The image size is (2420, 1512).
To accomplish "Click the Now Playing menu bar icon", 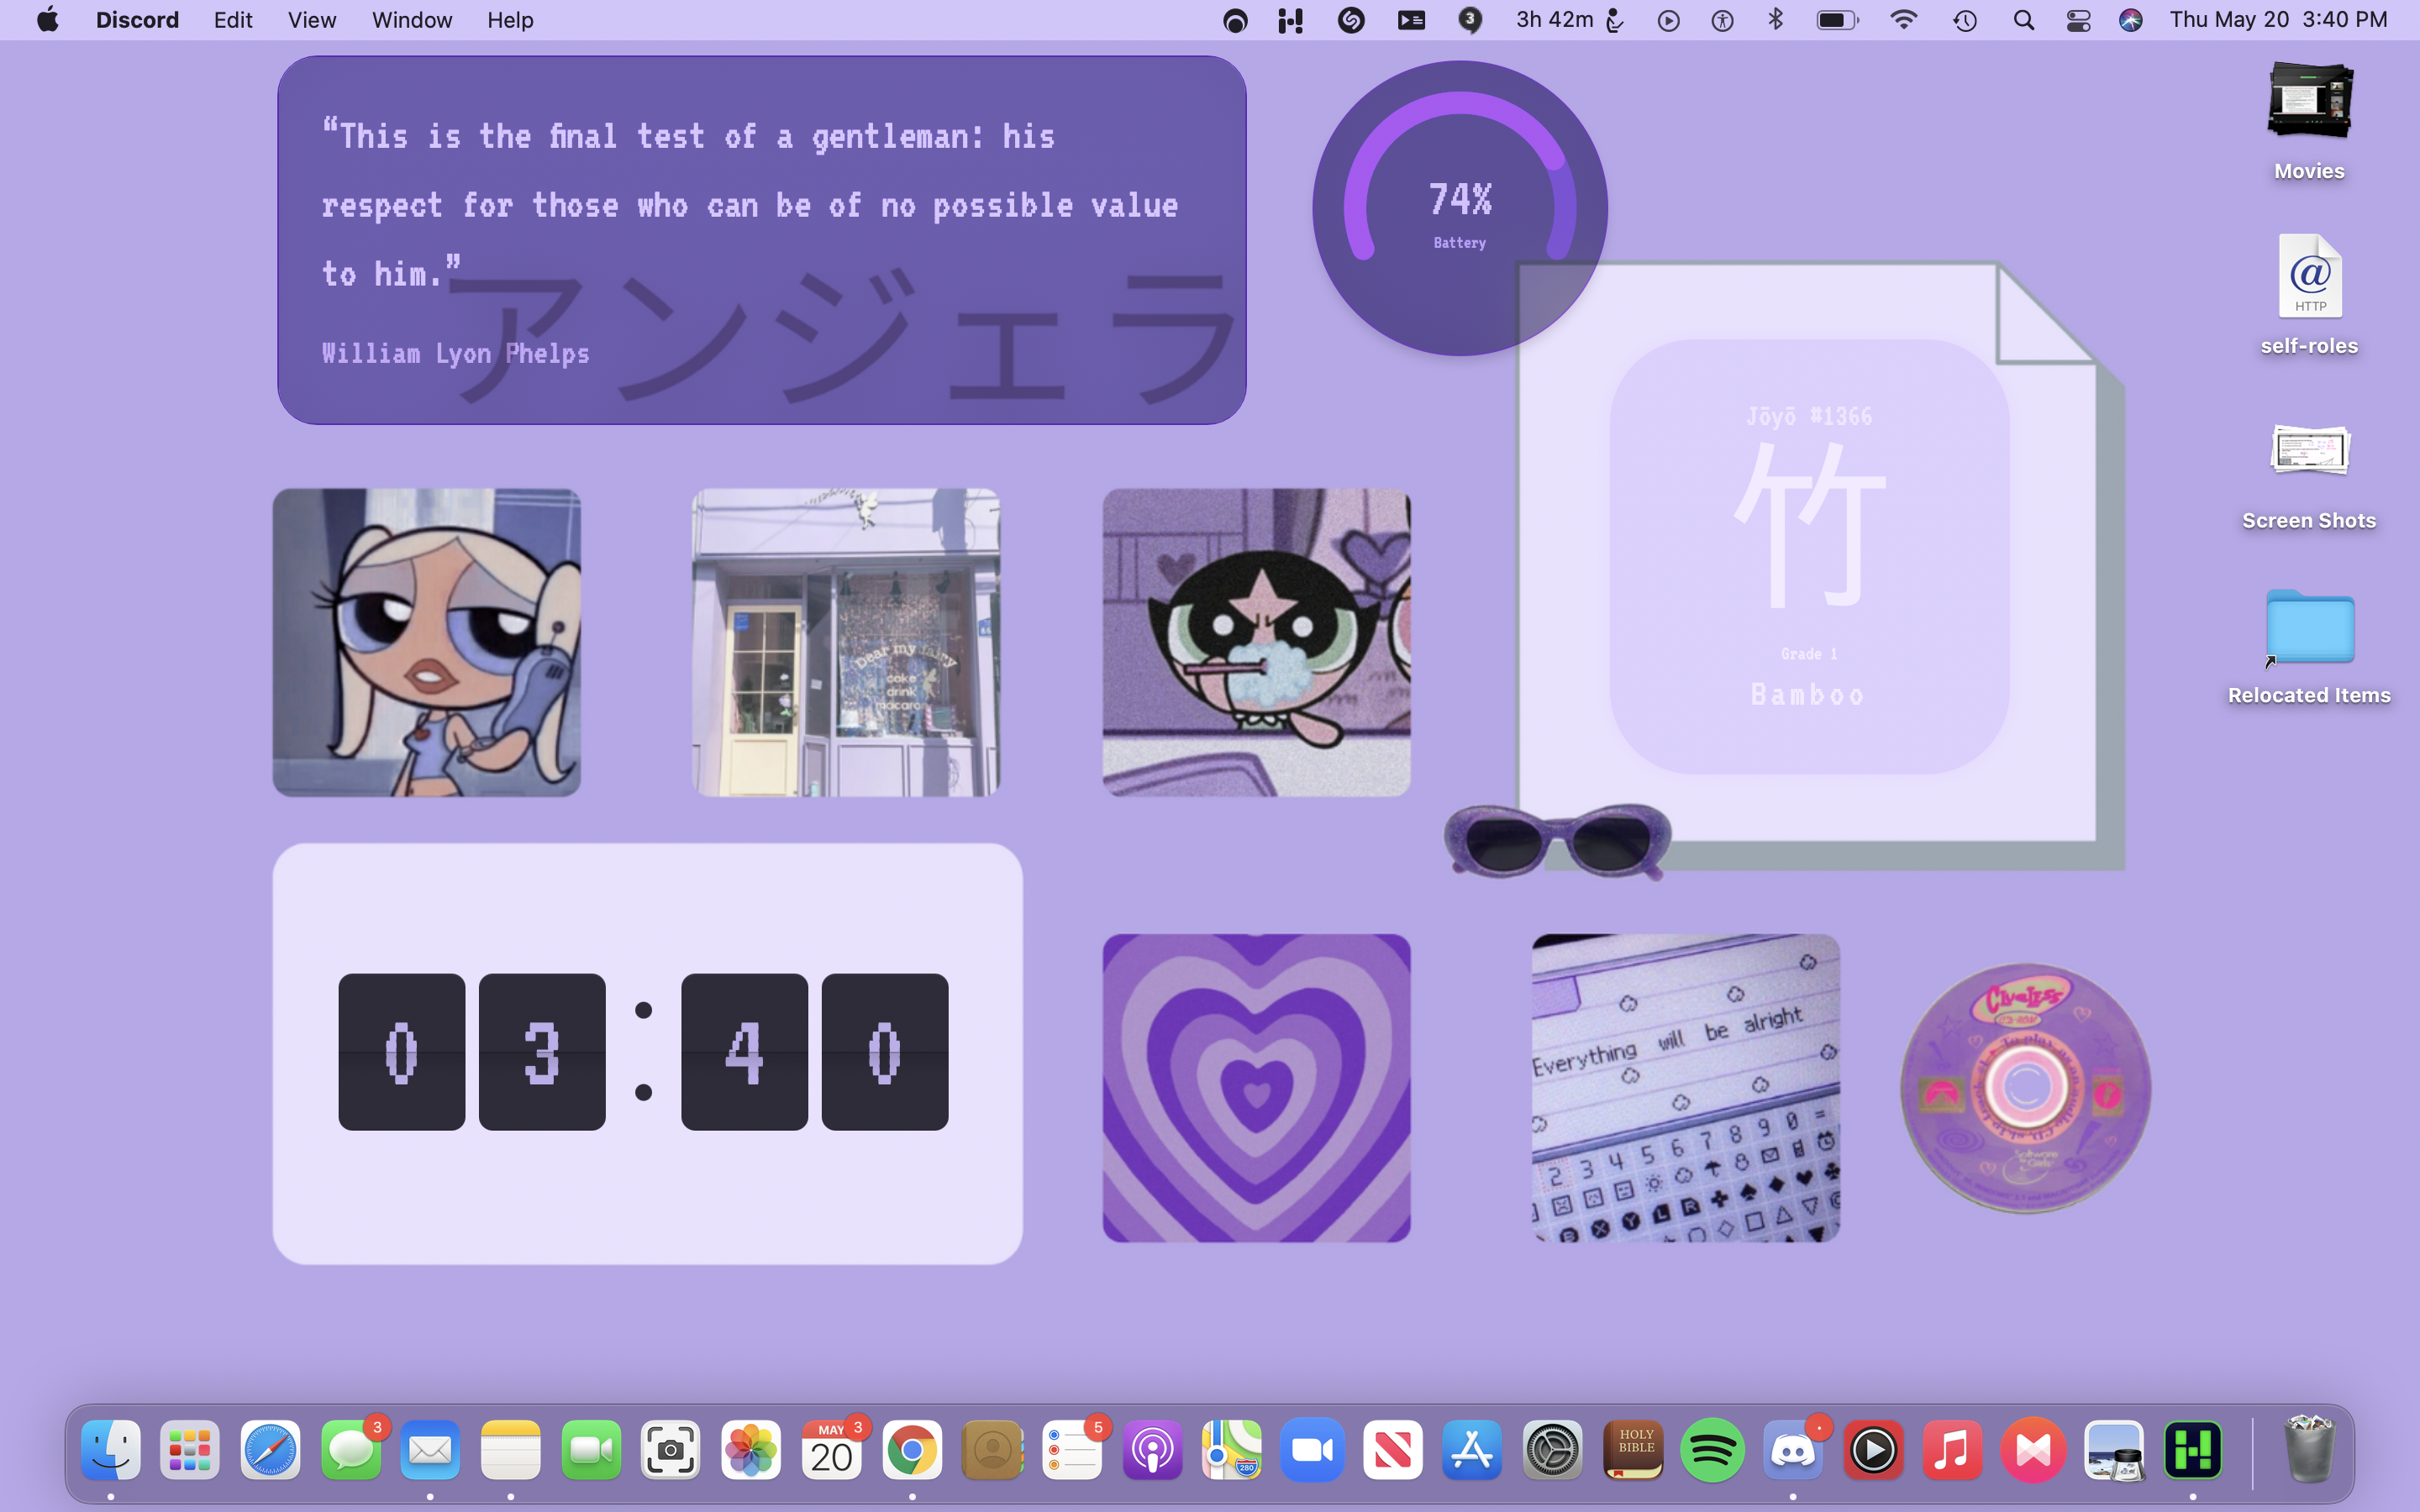I will (x=1668, y=20).
